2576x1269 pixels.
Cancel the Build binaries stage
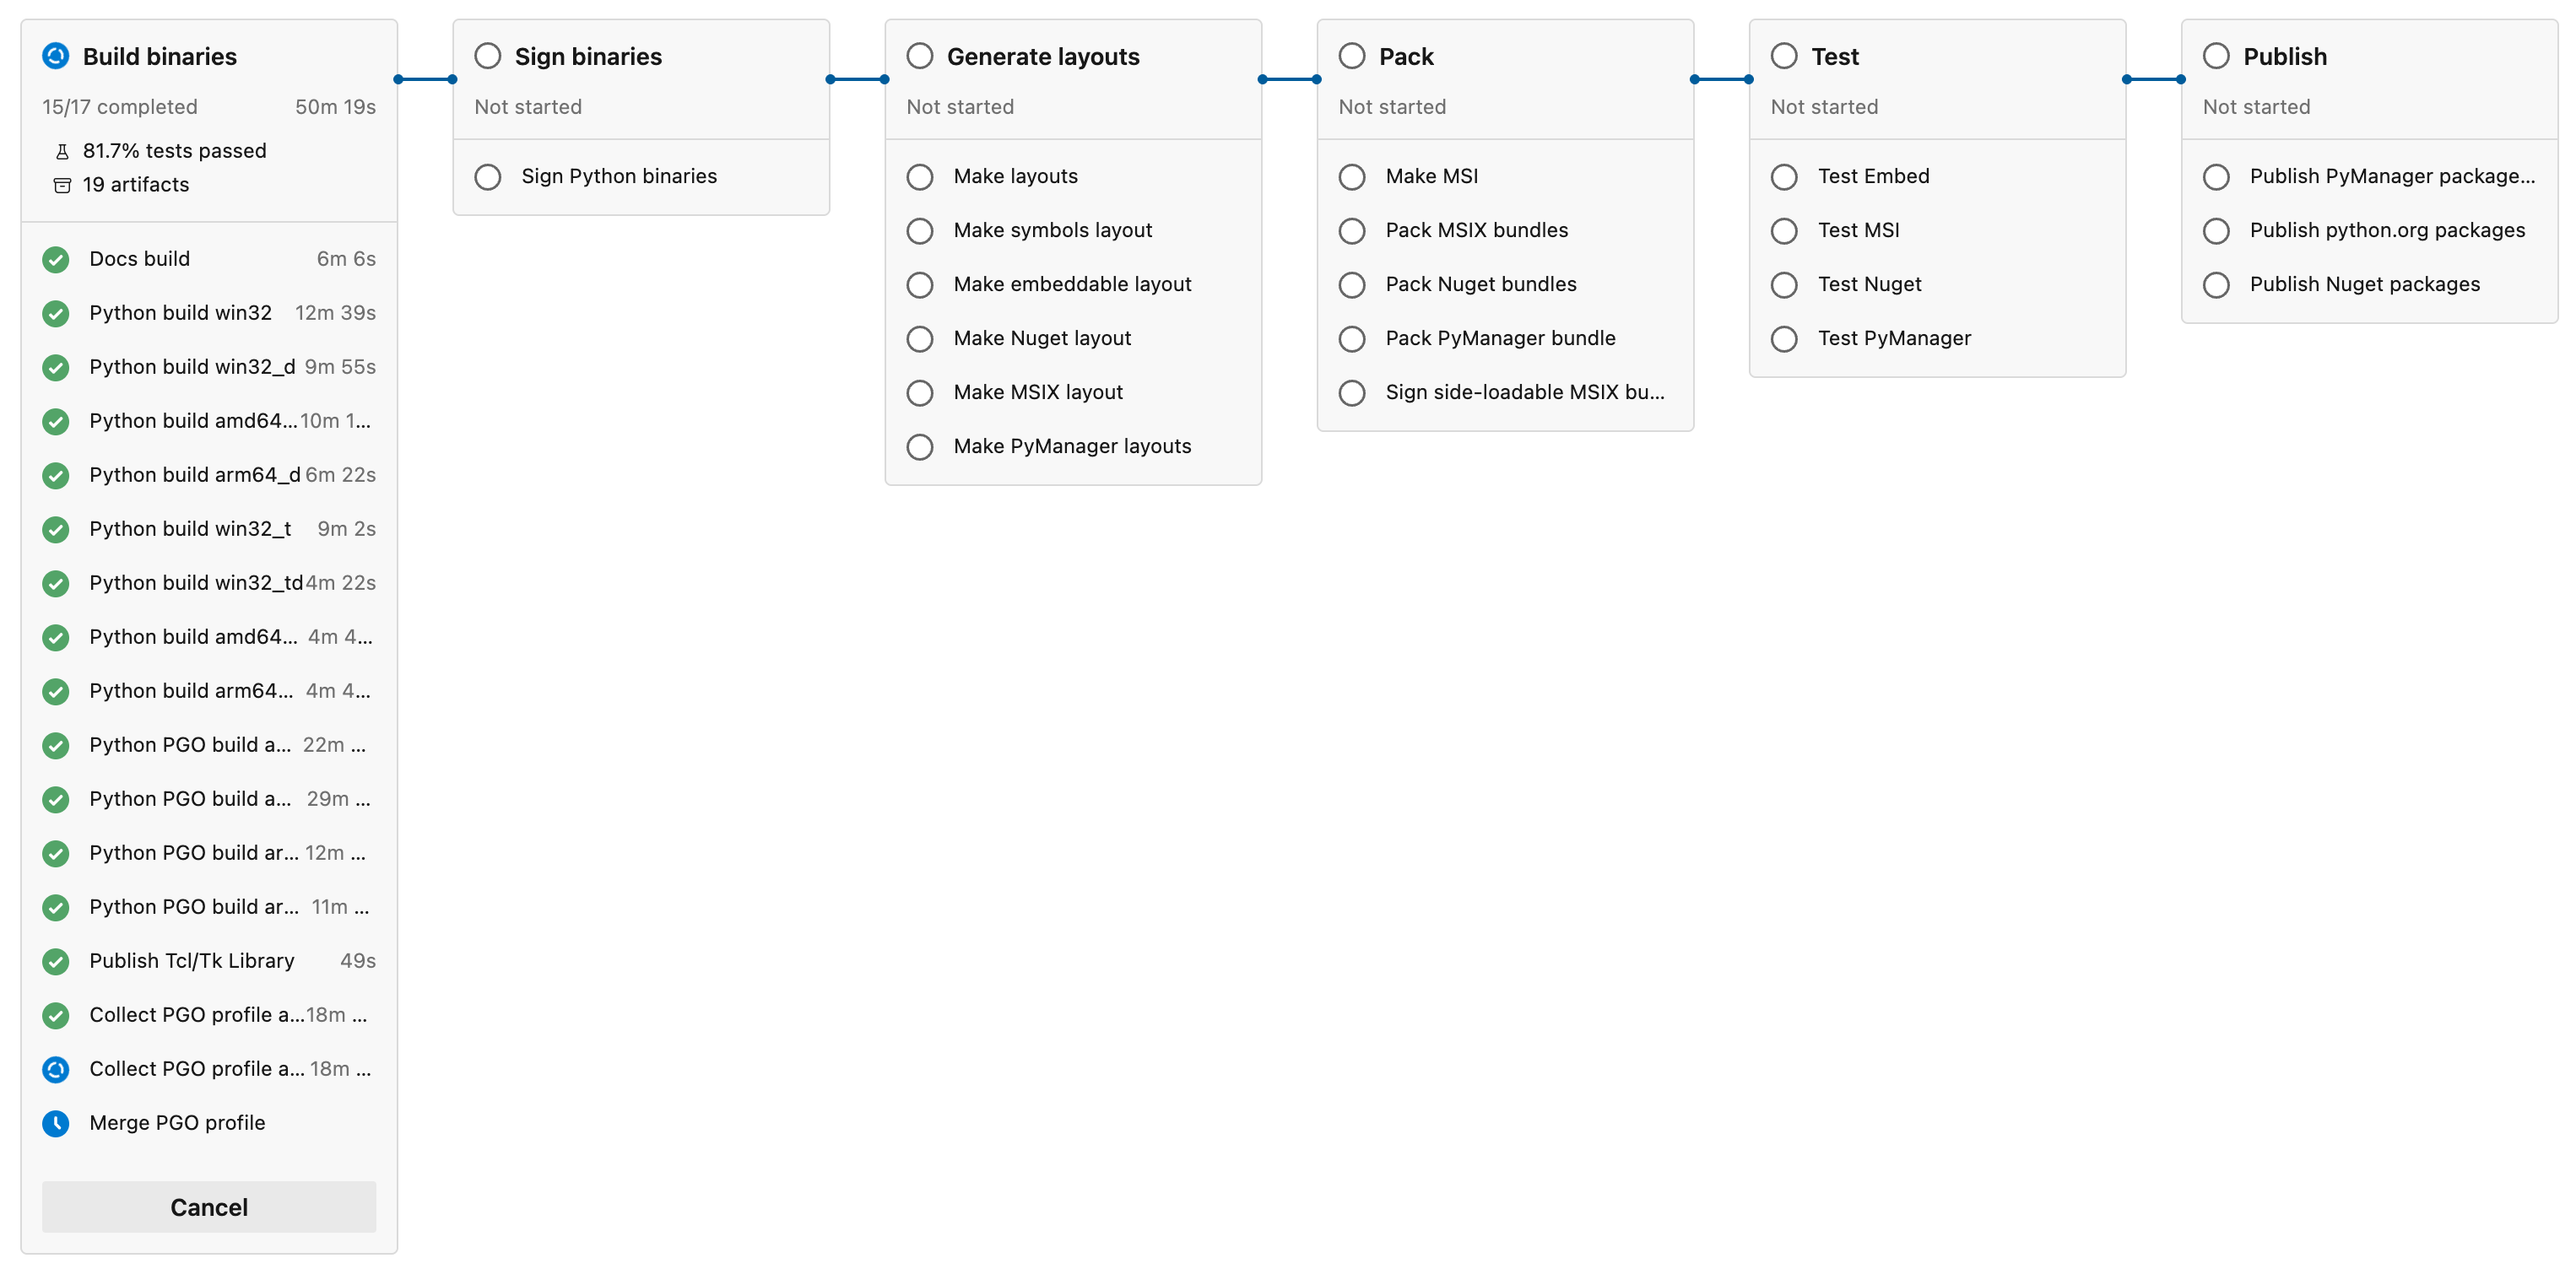209,1207
